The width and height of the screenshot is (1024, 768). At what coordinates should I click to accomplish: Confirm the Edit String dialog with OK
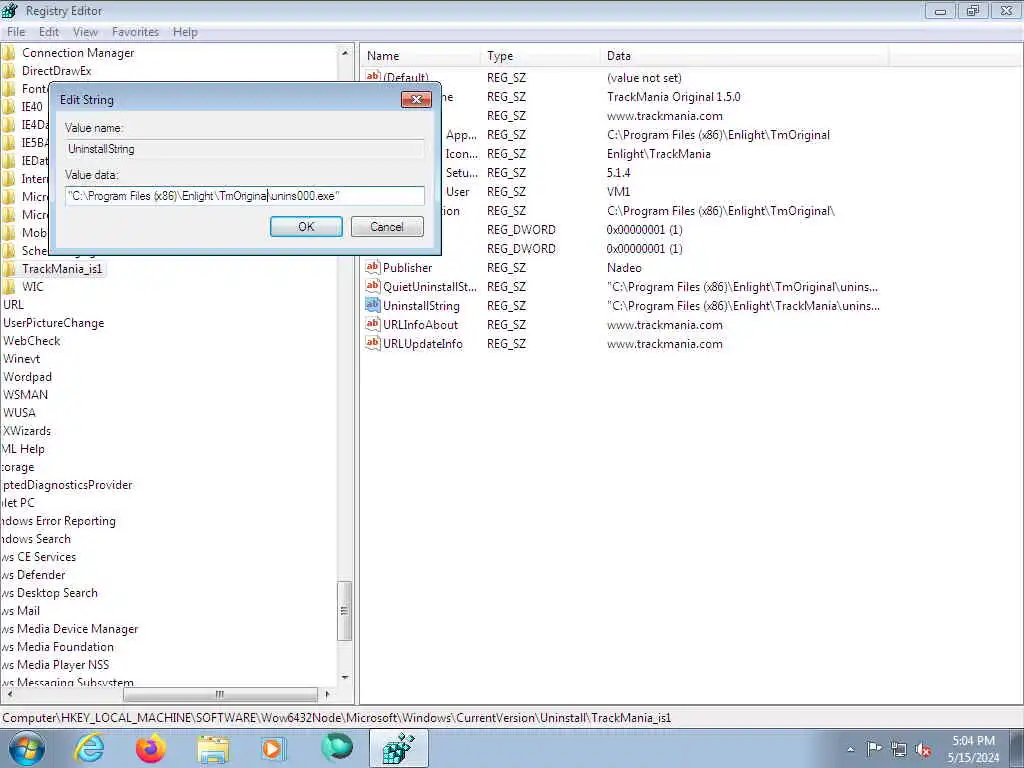pos(306,227)
